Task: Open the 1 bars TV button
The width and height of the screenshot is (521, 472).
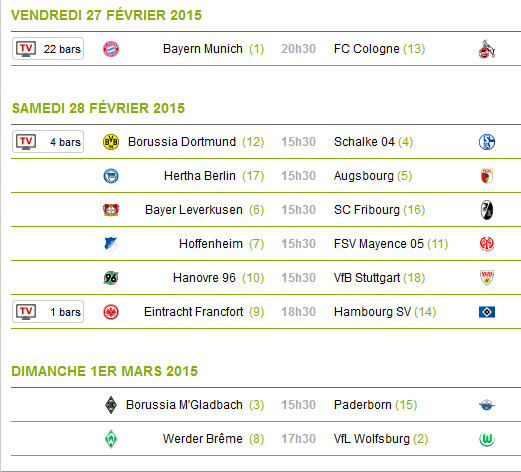Action: [48, 312]
